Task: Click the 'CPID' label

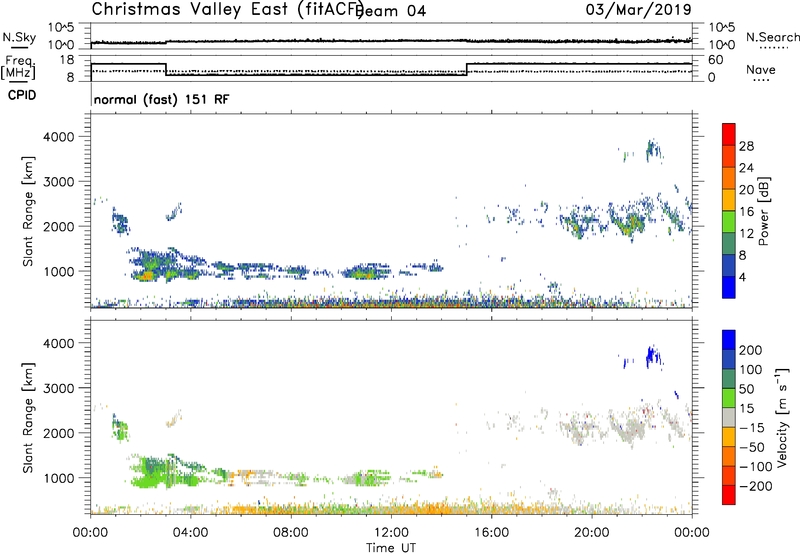Action: point(22,95)
